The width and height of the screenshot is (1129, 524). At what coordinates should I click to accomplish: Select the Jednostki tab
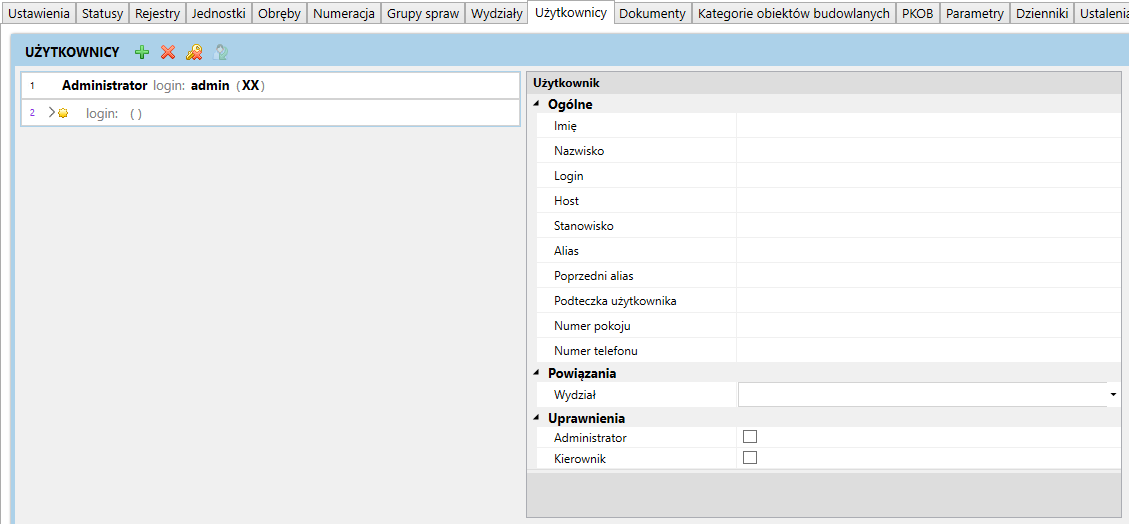(219, 13)
